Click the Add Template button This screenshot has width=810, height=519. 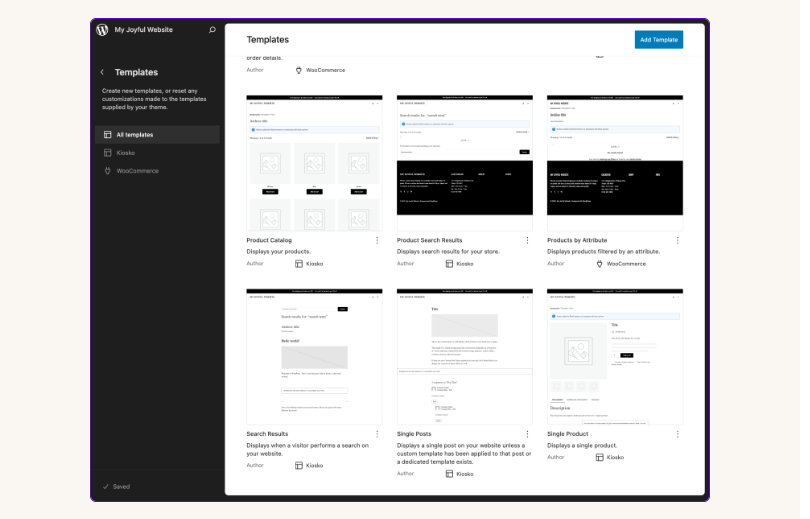(x=659, y=40)
